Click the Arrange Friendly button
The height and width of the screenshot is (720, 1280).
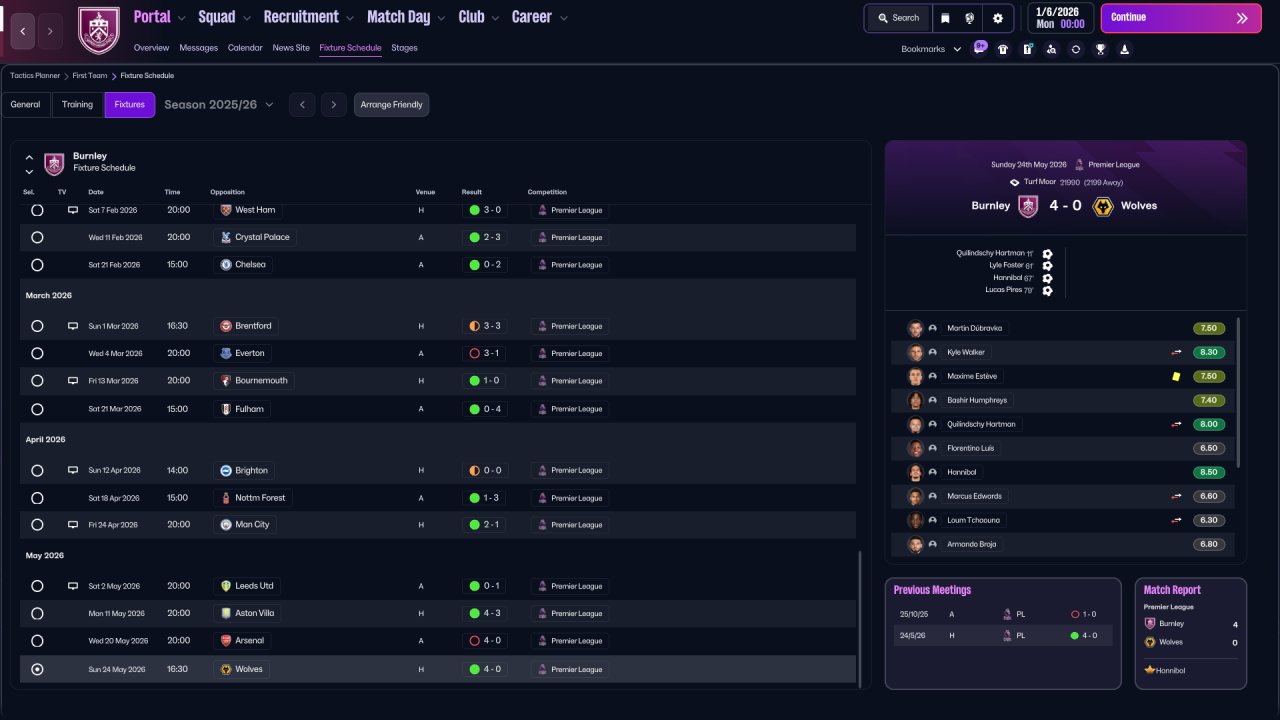click(x=391, y=105)
